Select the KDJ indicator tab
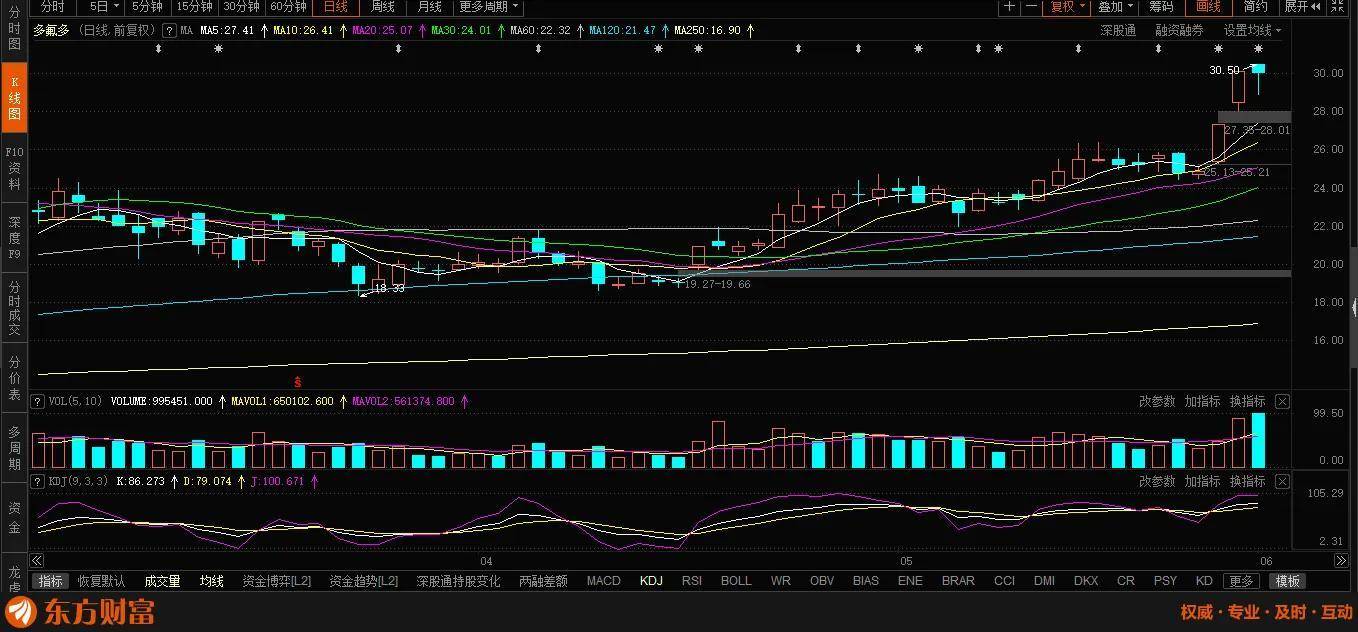Screen dimensions: 1358x632 tap(651, 581)
